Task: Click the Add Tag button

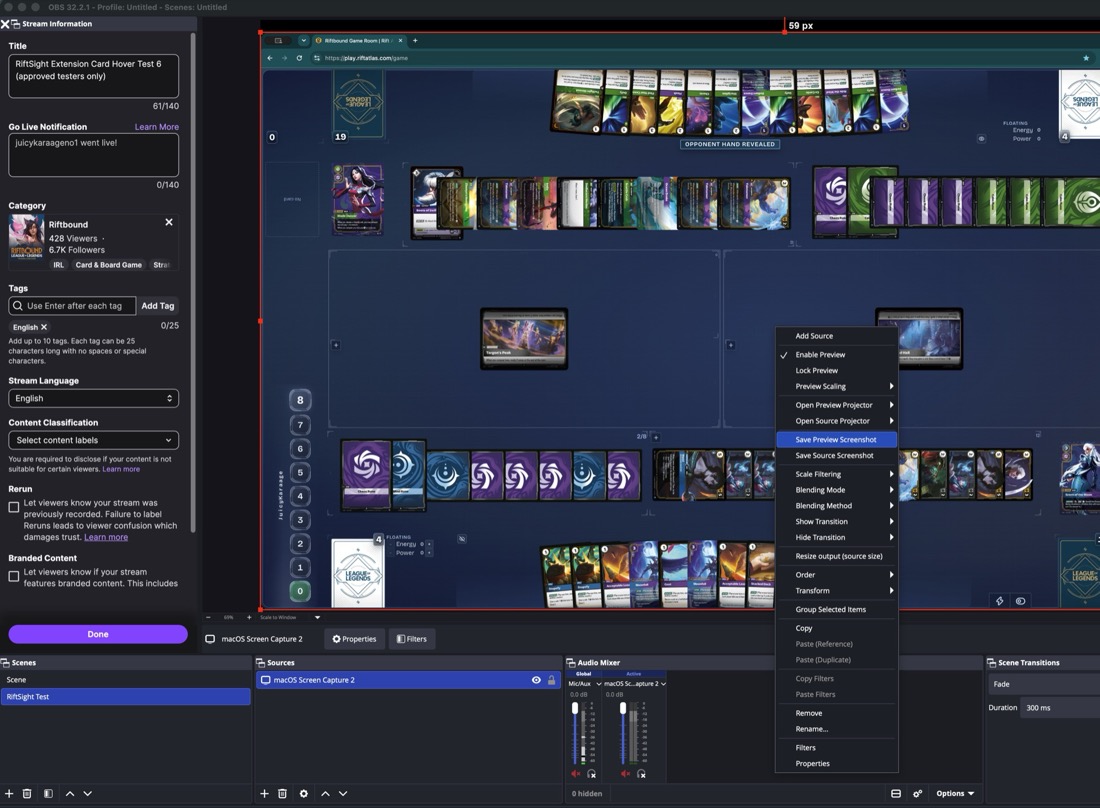Action: [158, 306]
